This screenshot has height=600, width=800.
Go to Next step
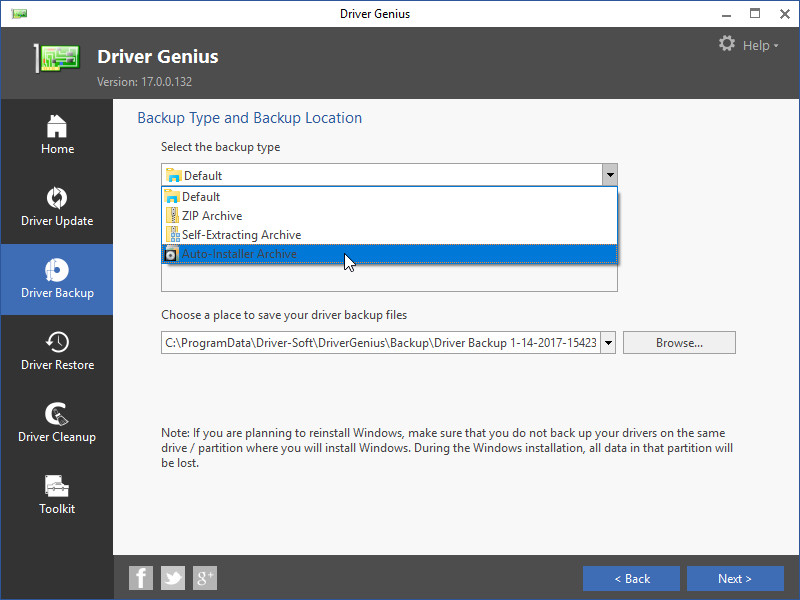[735, 579]
